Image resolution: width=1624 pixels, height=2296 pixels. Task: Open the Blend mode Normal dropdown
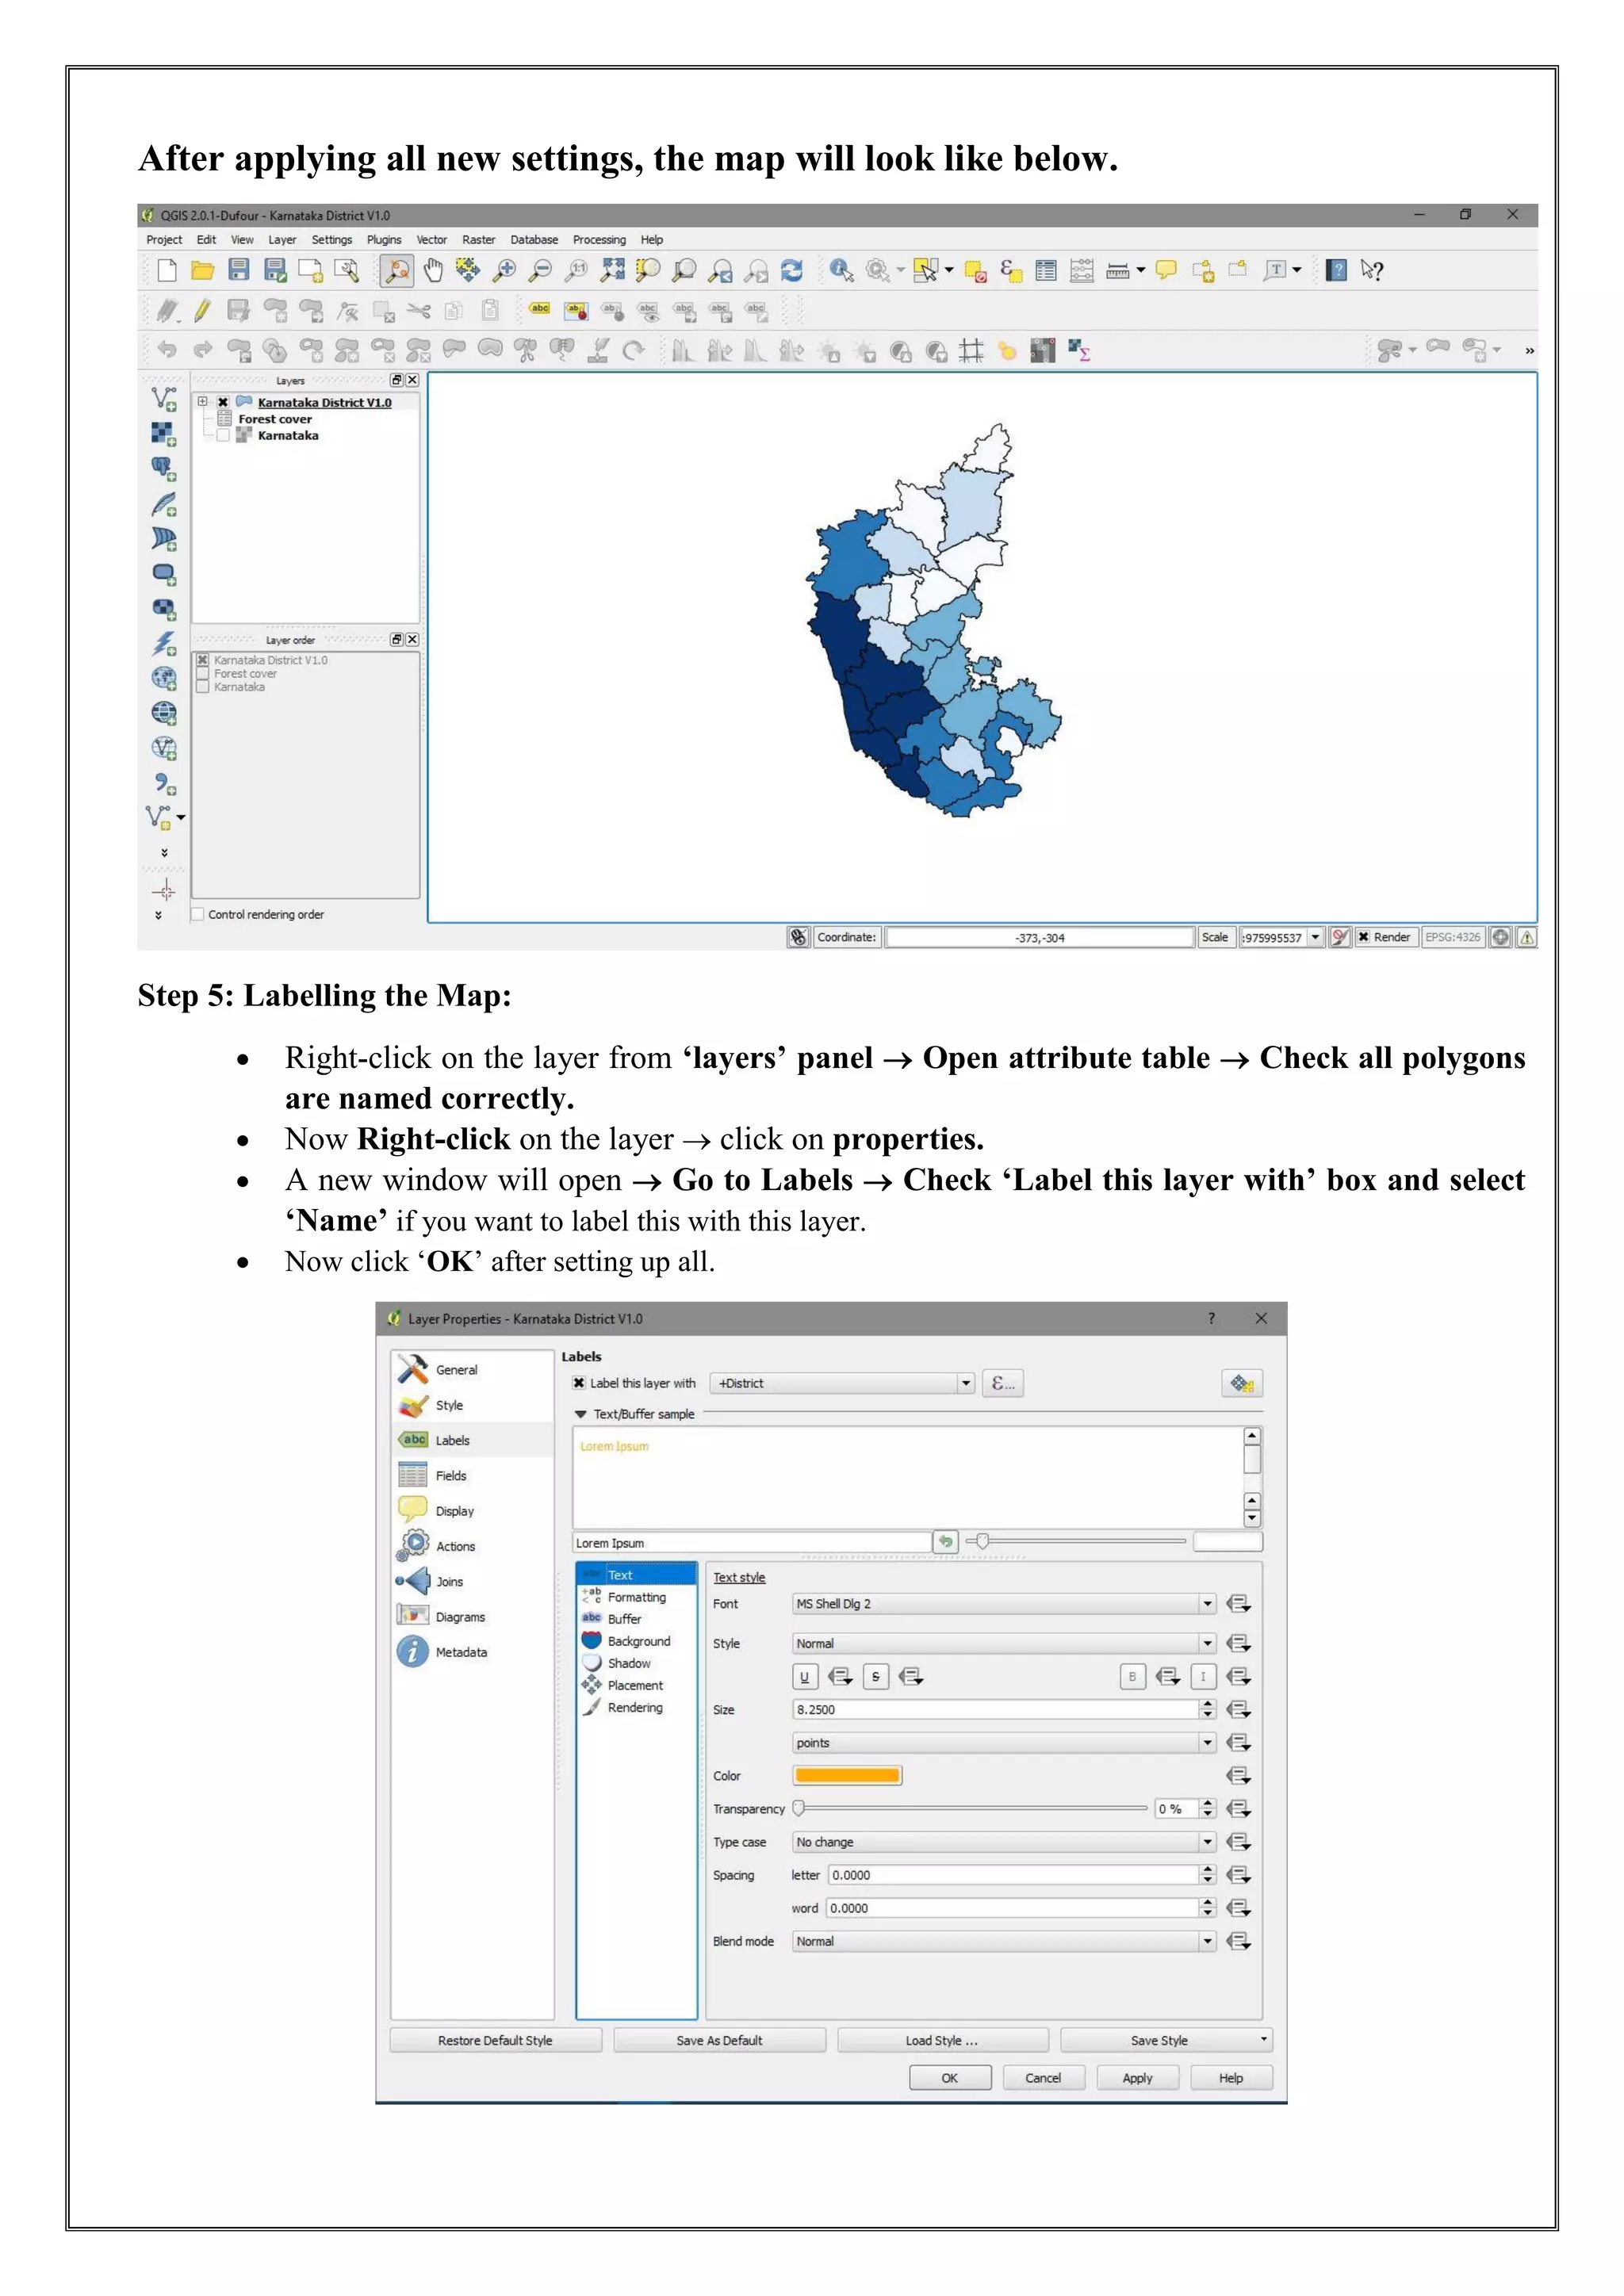click(x=1004, y=1941)
